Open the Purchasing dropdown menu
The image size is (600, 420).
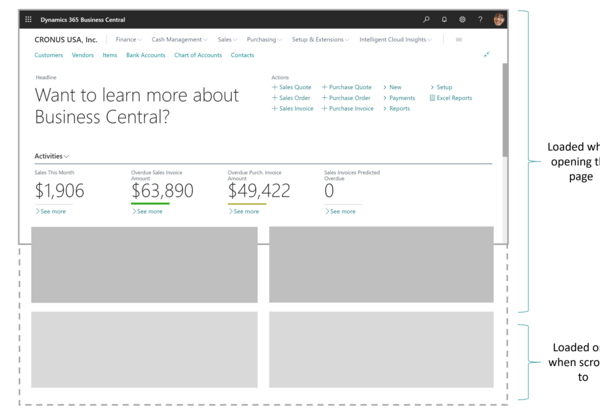264,39
